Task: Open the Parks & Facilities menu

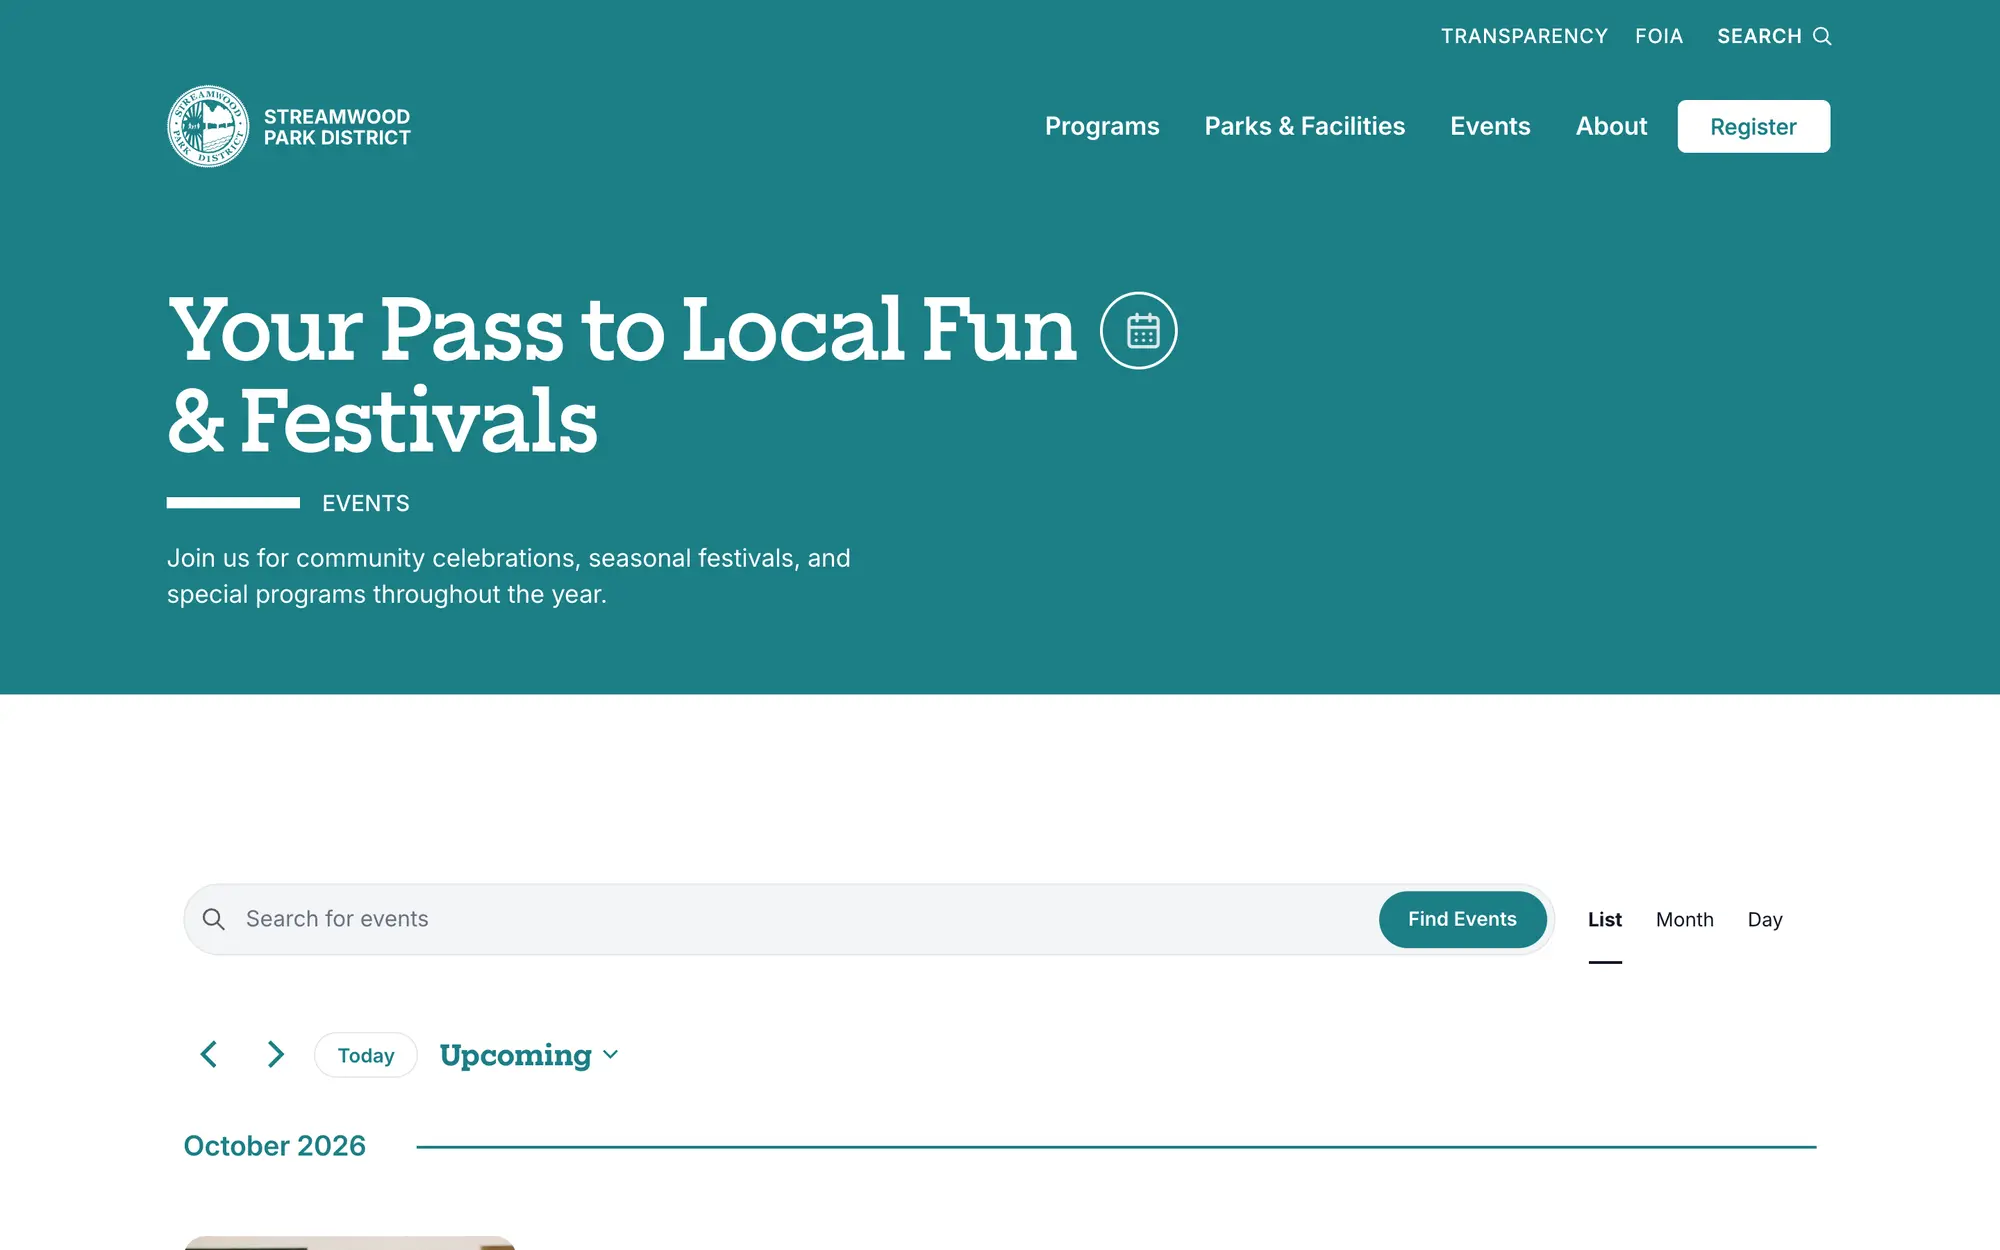Action: coord(1304,126)
